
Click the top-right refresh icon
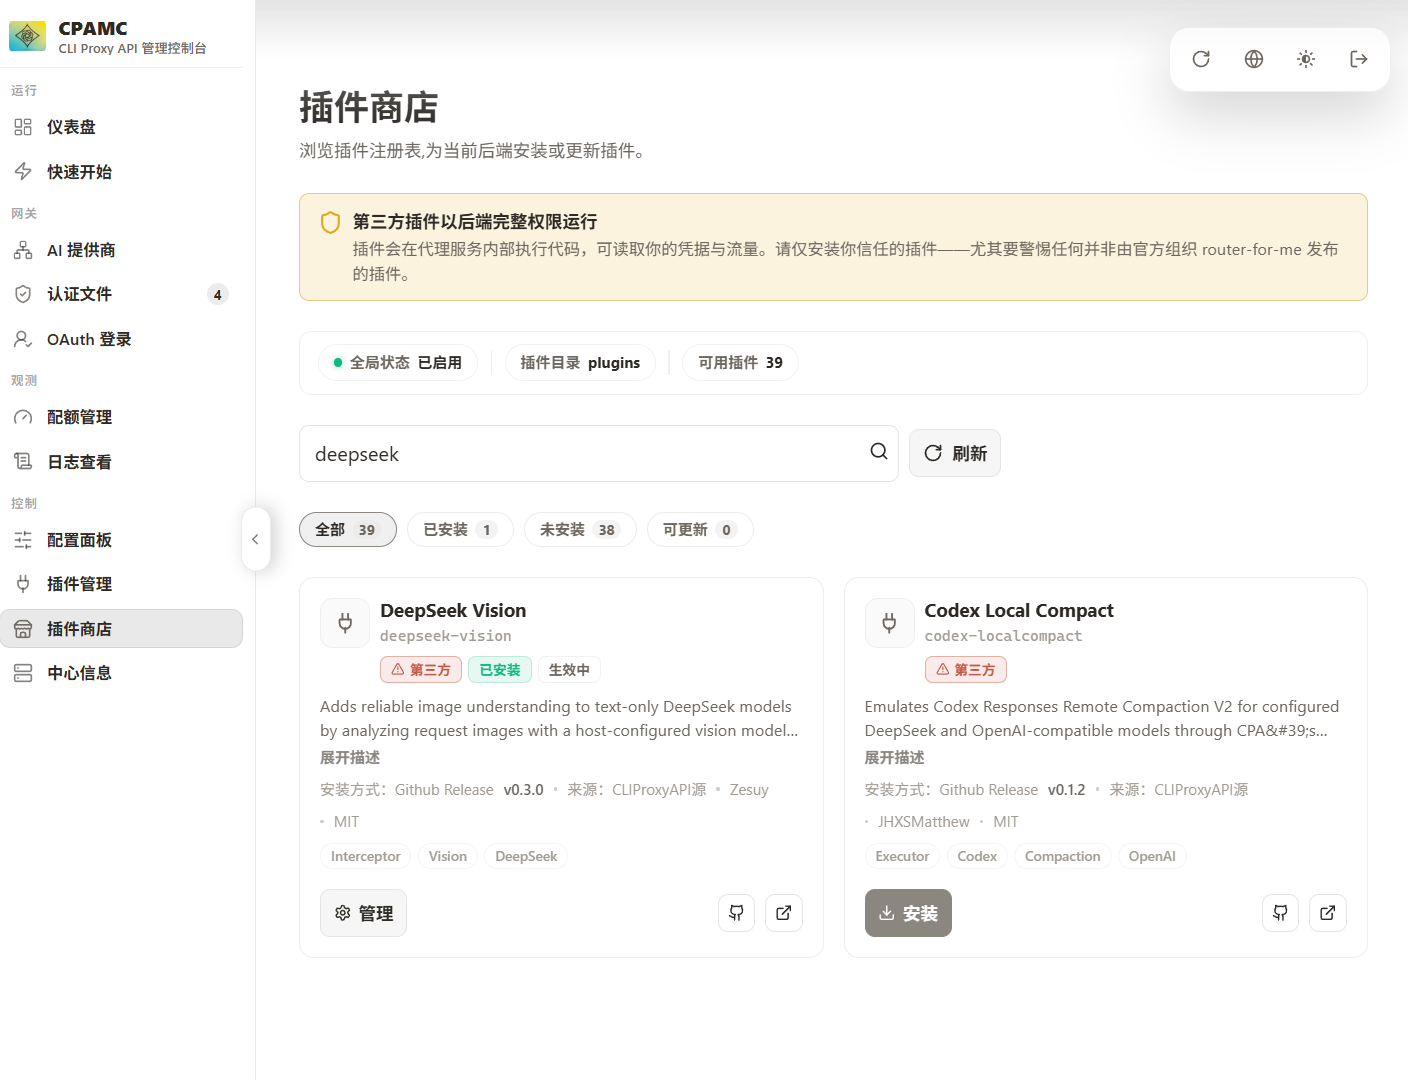[1201, 59]
